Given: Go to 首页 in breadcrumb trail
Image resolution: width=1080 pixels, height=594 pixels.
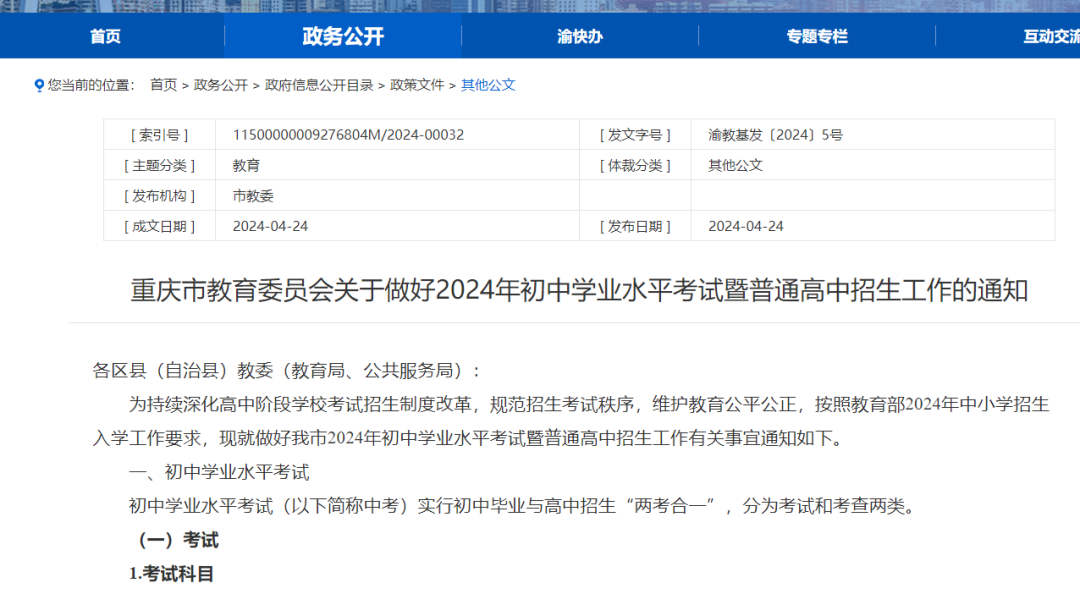Looking at the screenshot, I should [x=163, y=85].
